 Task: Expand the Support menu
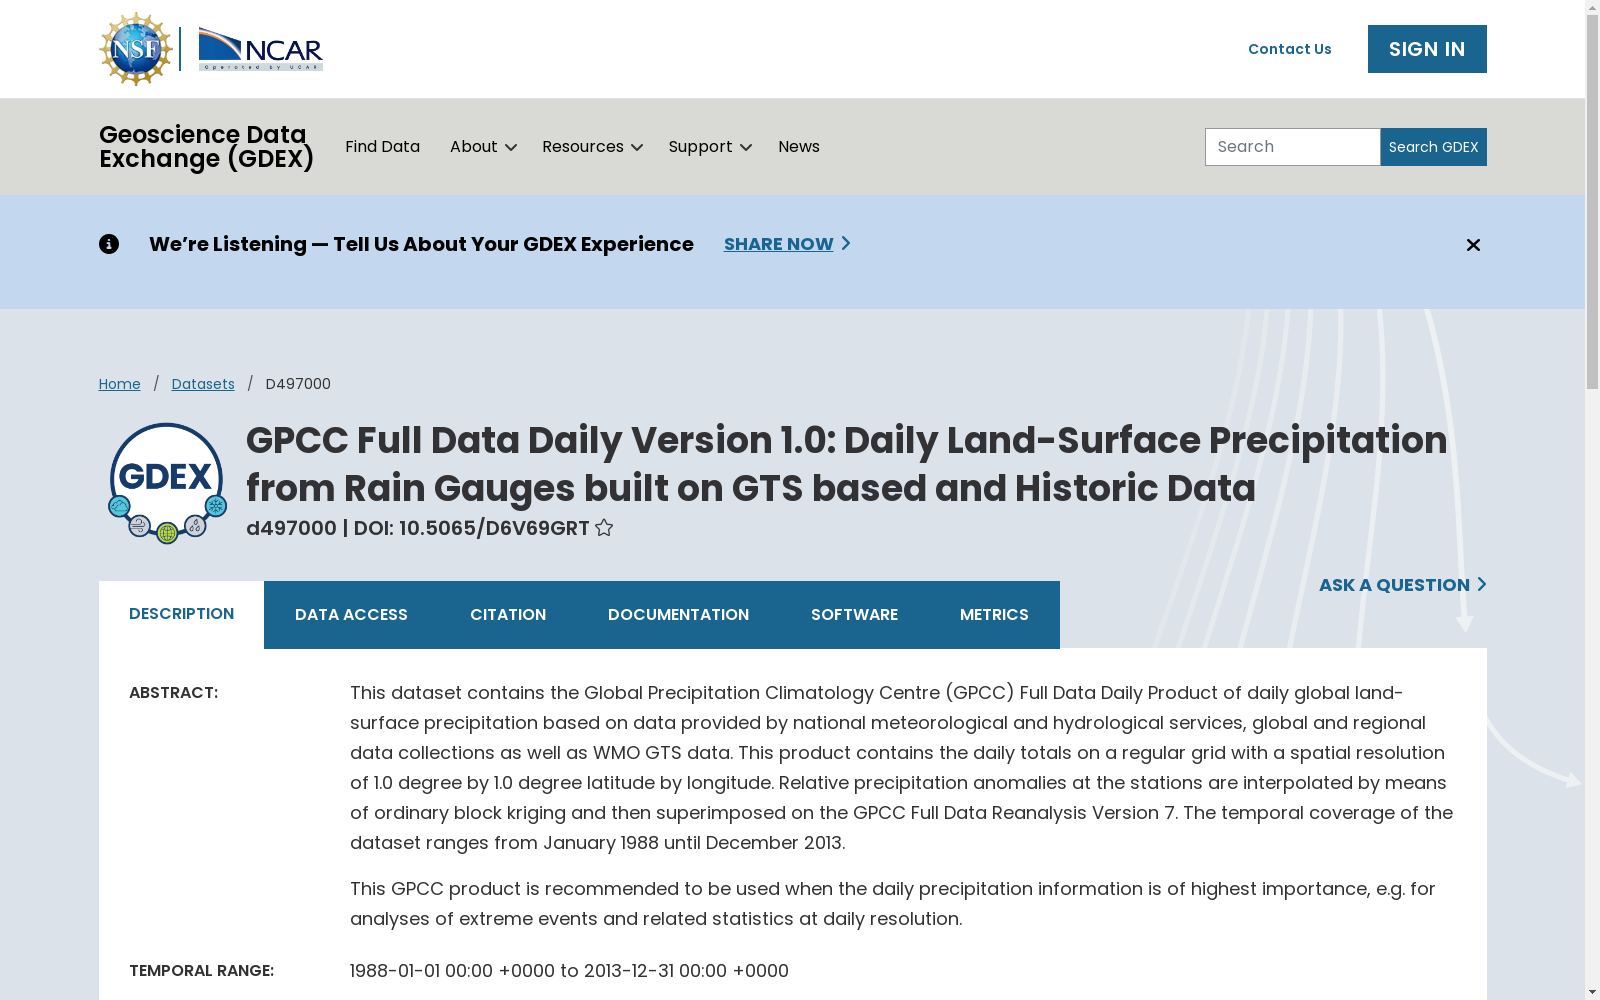pos(710,147)
